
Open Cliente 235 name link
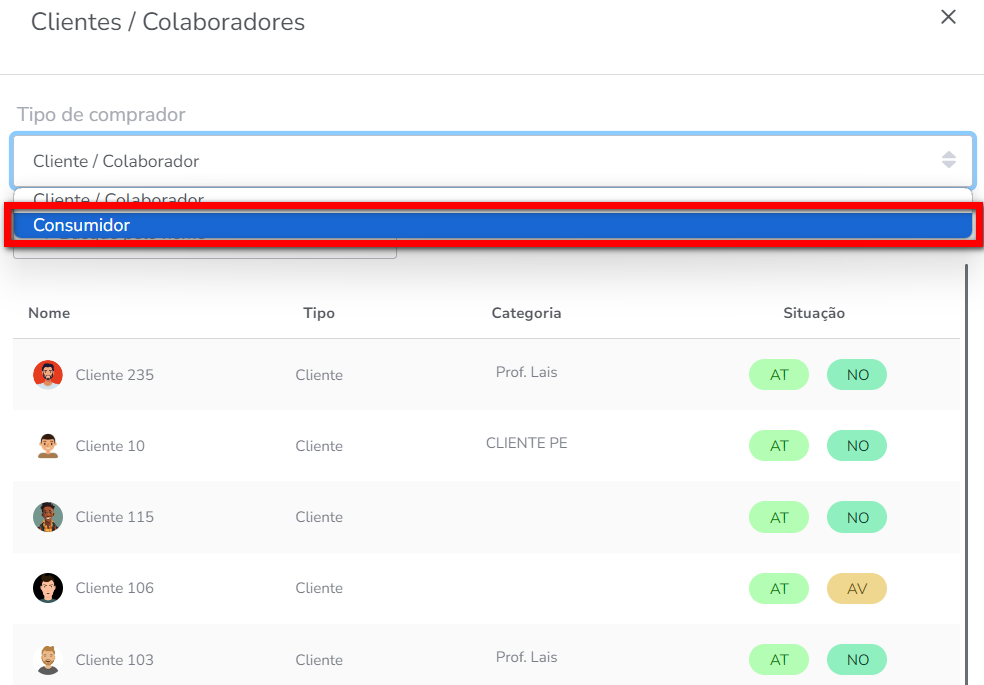pyautogui.click(x=115, y=375)
